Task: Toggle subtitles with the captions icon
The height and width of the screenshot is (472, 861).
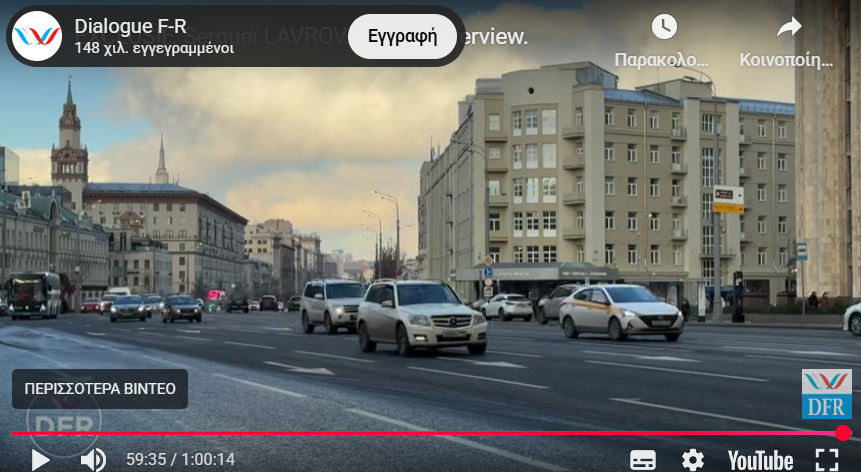Action: point(643,459)
